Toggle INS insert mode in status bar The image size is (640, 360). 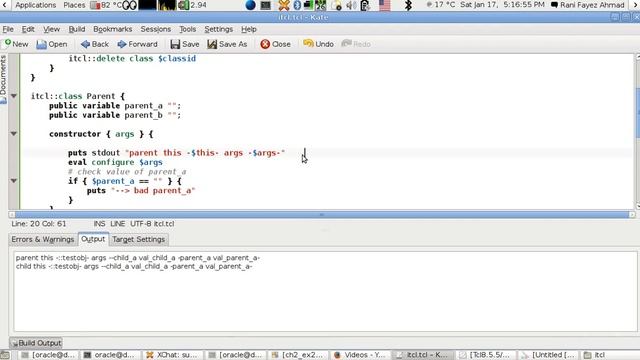point(99,224)
